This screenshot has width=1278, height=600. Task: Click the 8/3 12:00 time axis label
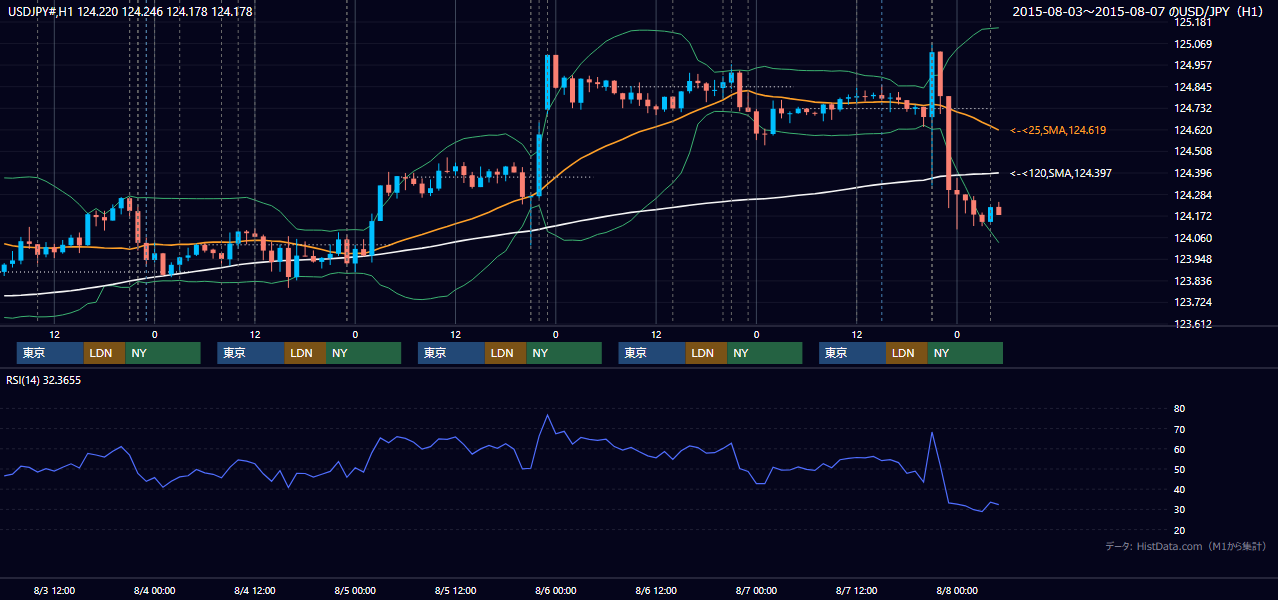coord(54,590)
